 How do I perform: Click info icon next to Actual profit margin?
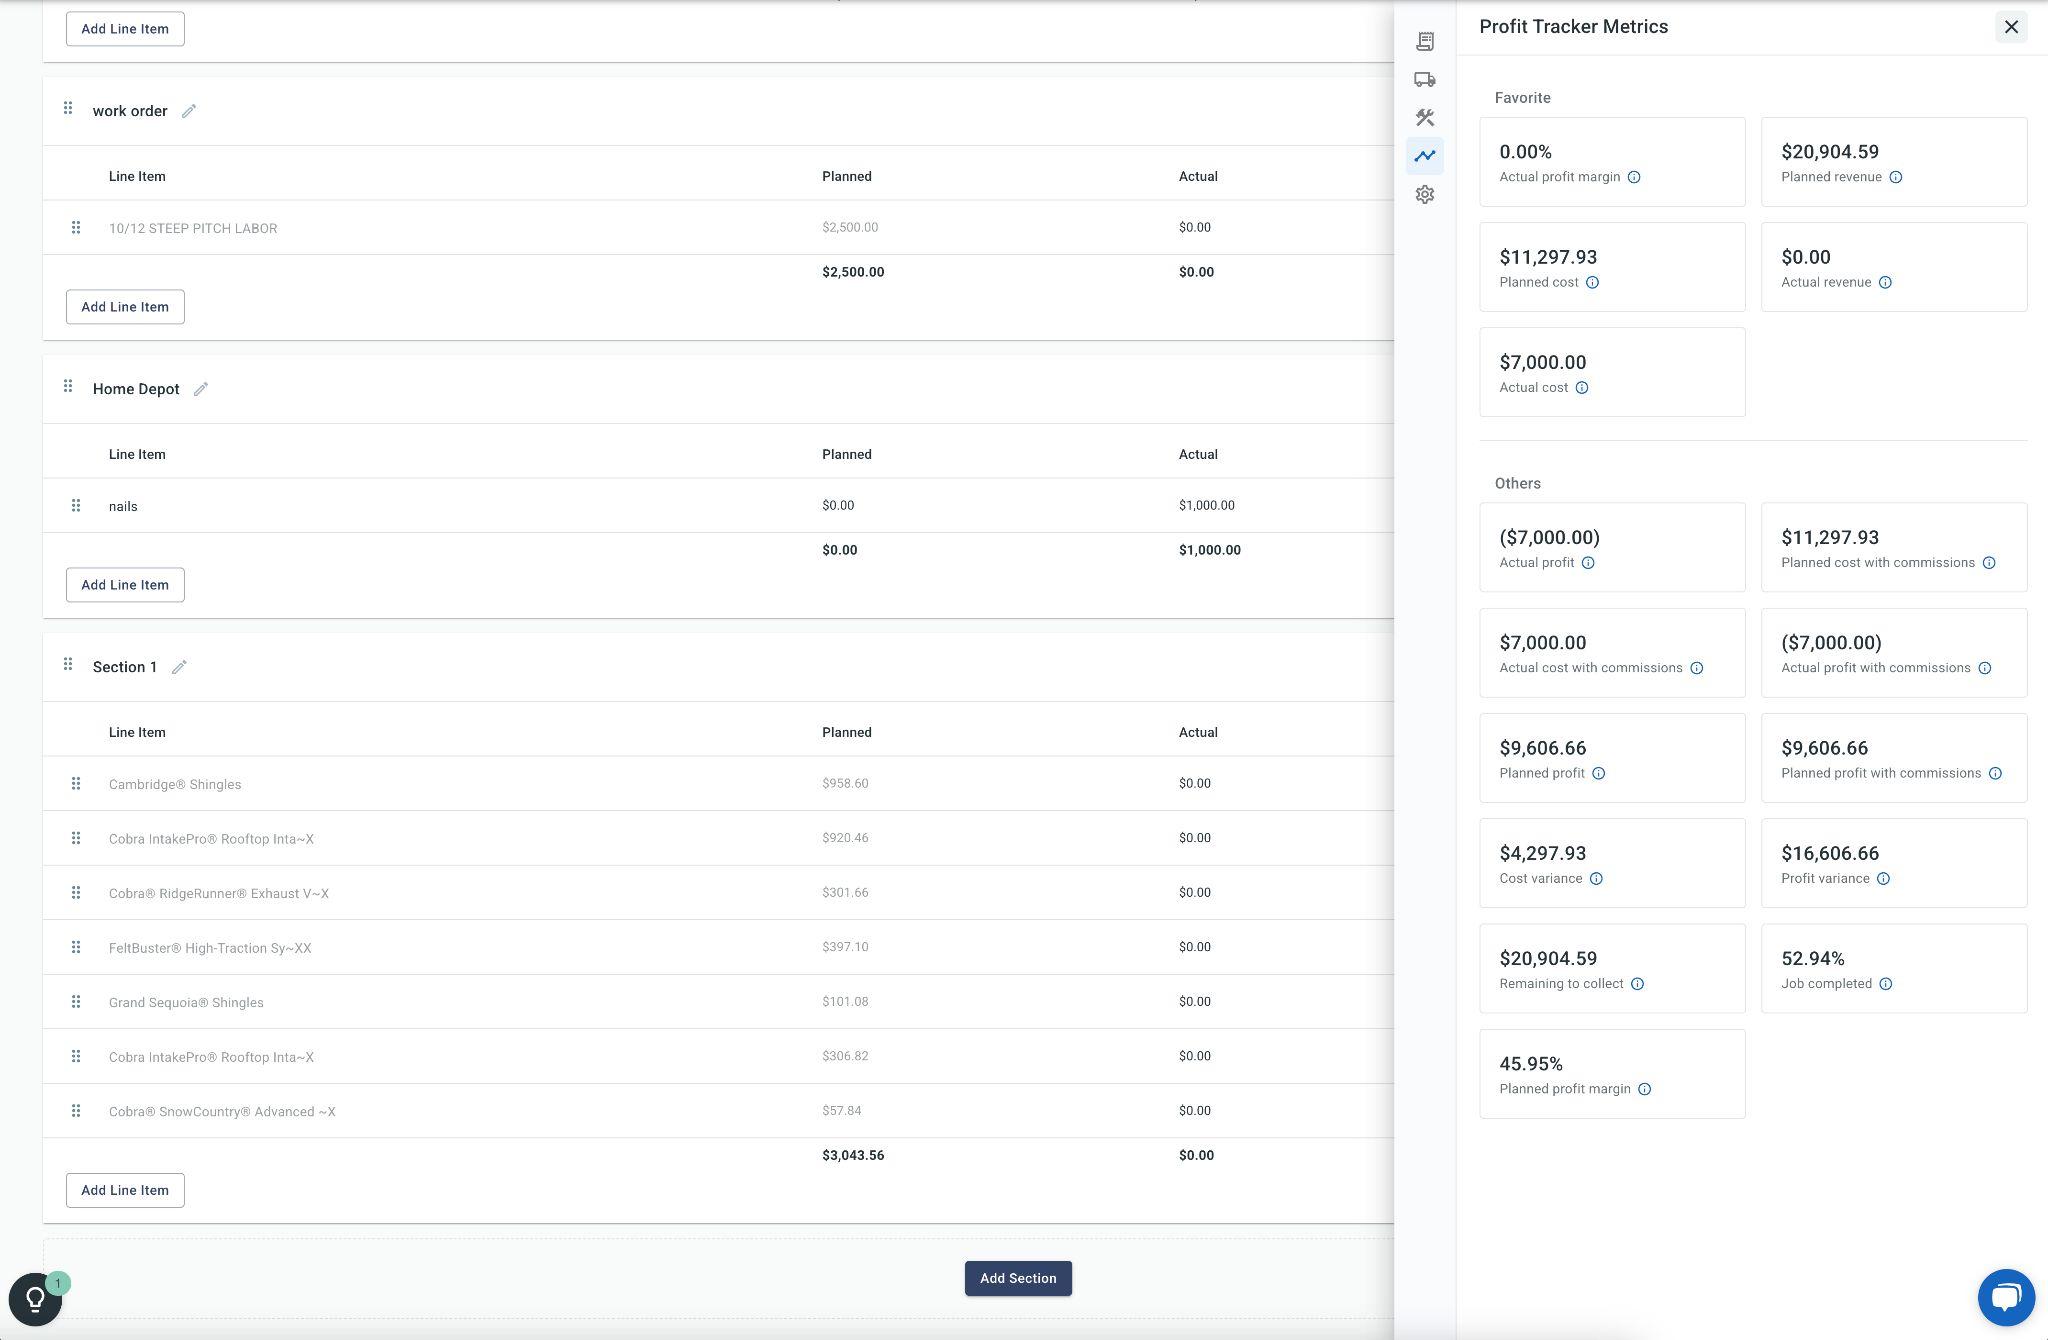click(x=1634, y=177)
